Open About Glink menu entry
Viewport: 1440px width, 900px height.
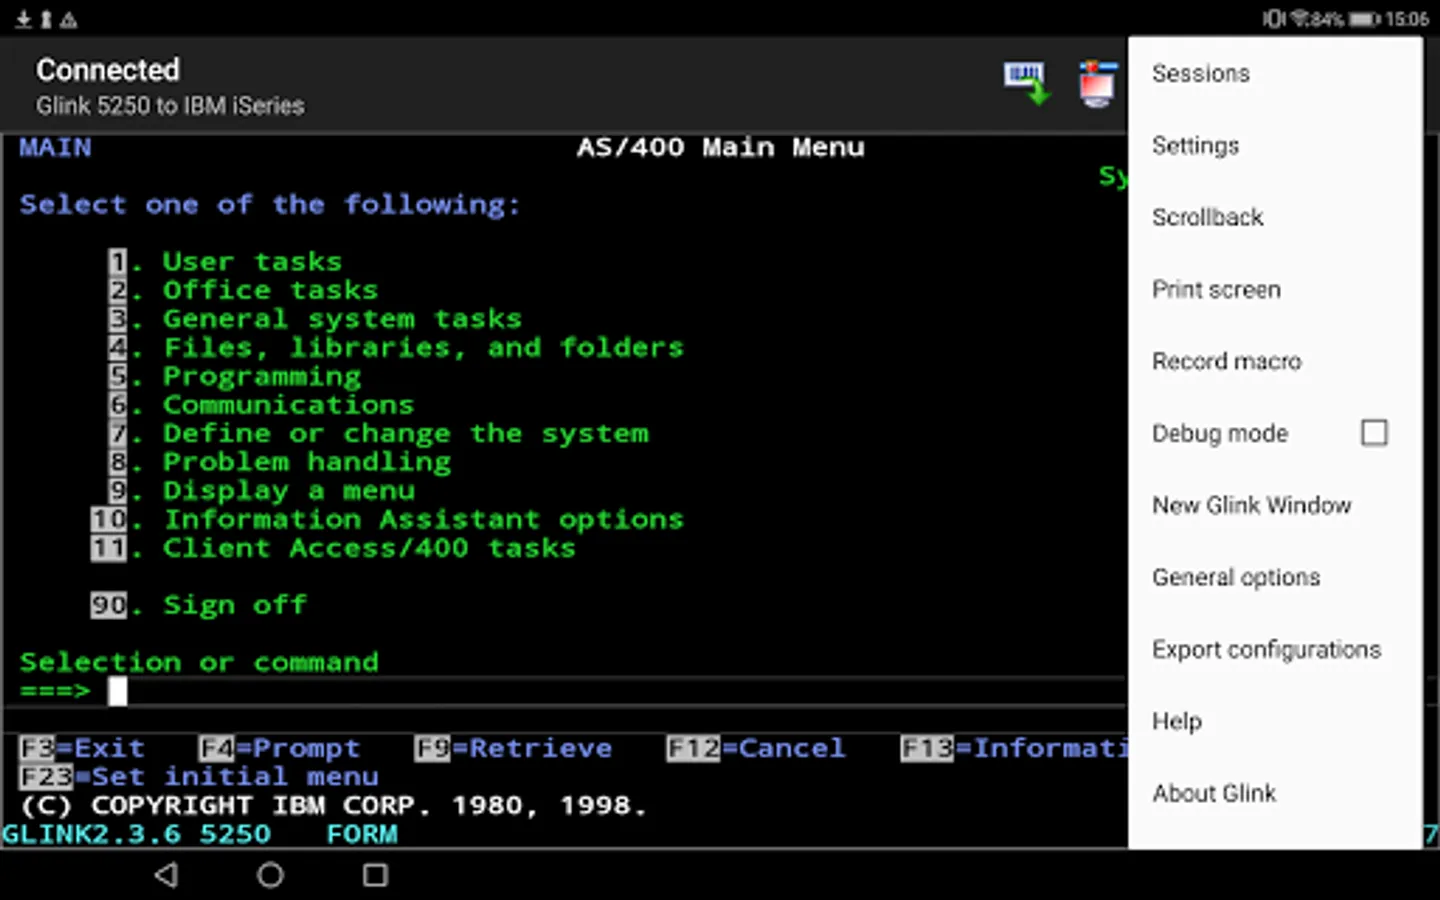(x=1275, y=793)
